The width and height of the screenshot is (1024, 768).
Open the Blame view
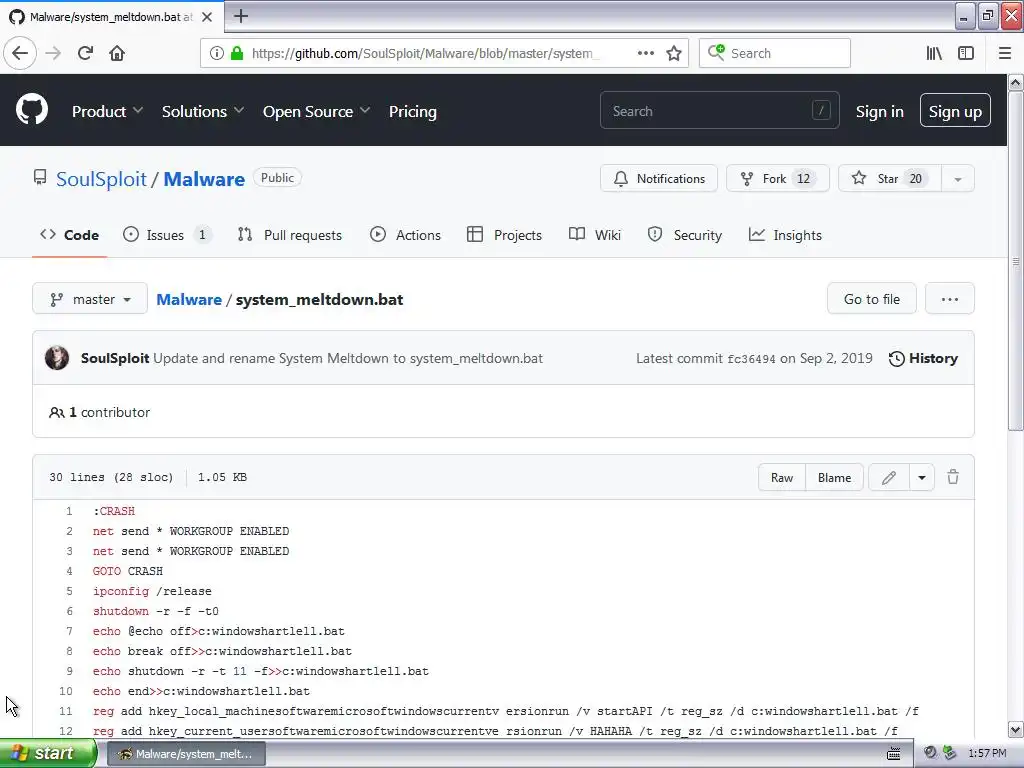coord(835,477)
